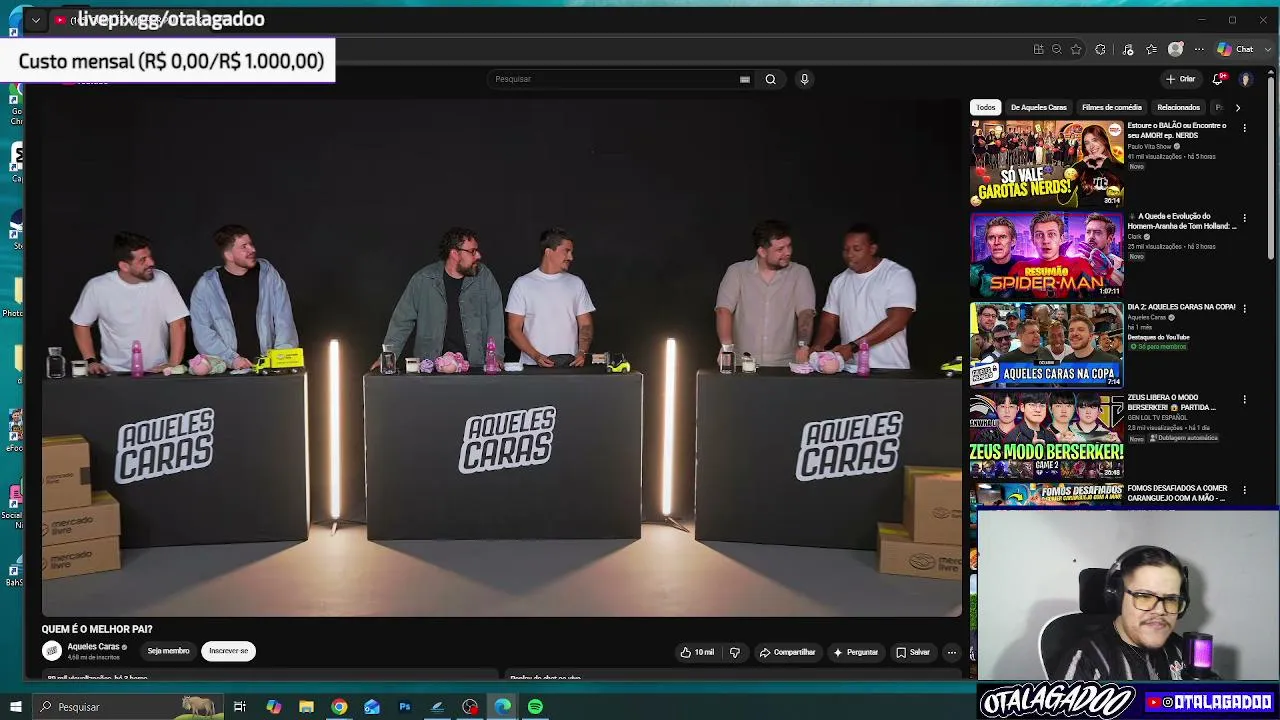
Task: Open Spotify from the taskbar
Action: 536,707
